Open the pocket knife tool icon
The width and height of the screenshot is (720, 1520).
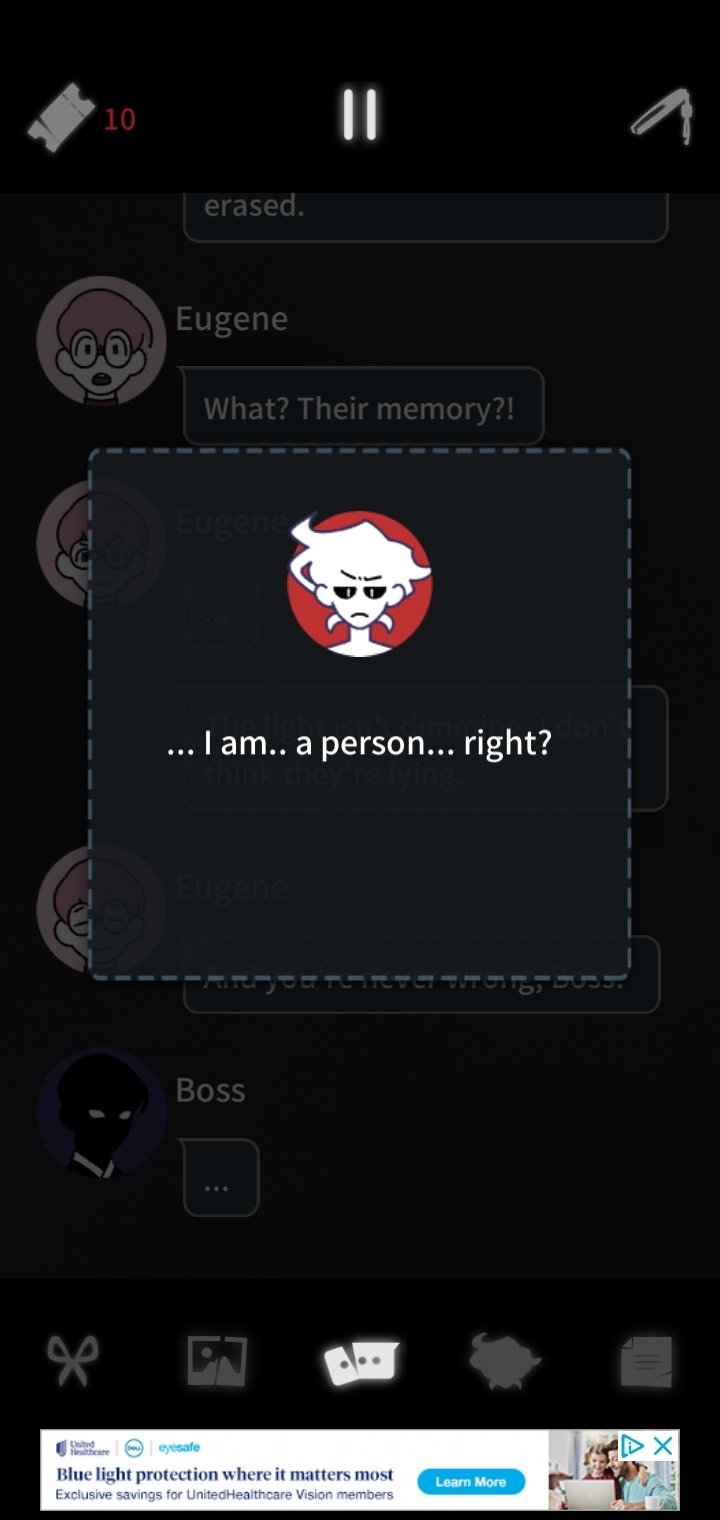point(662,116)
